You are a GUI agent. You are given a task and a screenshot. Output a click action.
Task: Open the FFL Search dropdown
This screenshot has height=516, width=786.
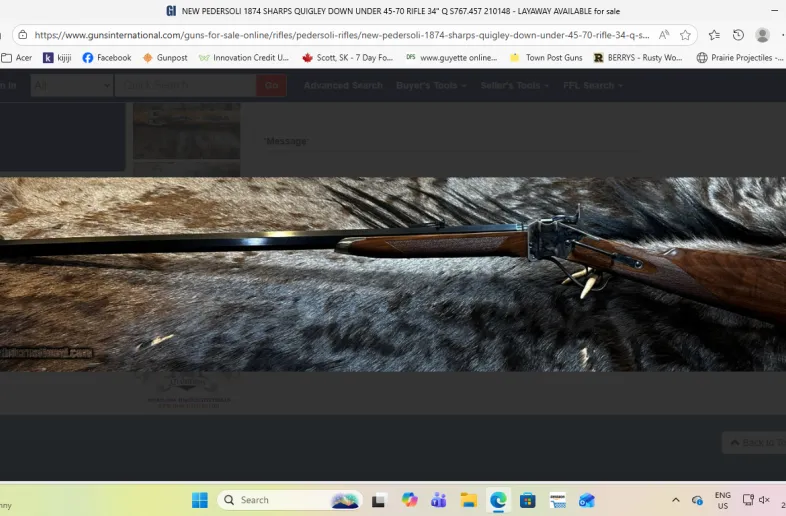pyautogui.click(x=592, y=86)
